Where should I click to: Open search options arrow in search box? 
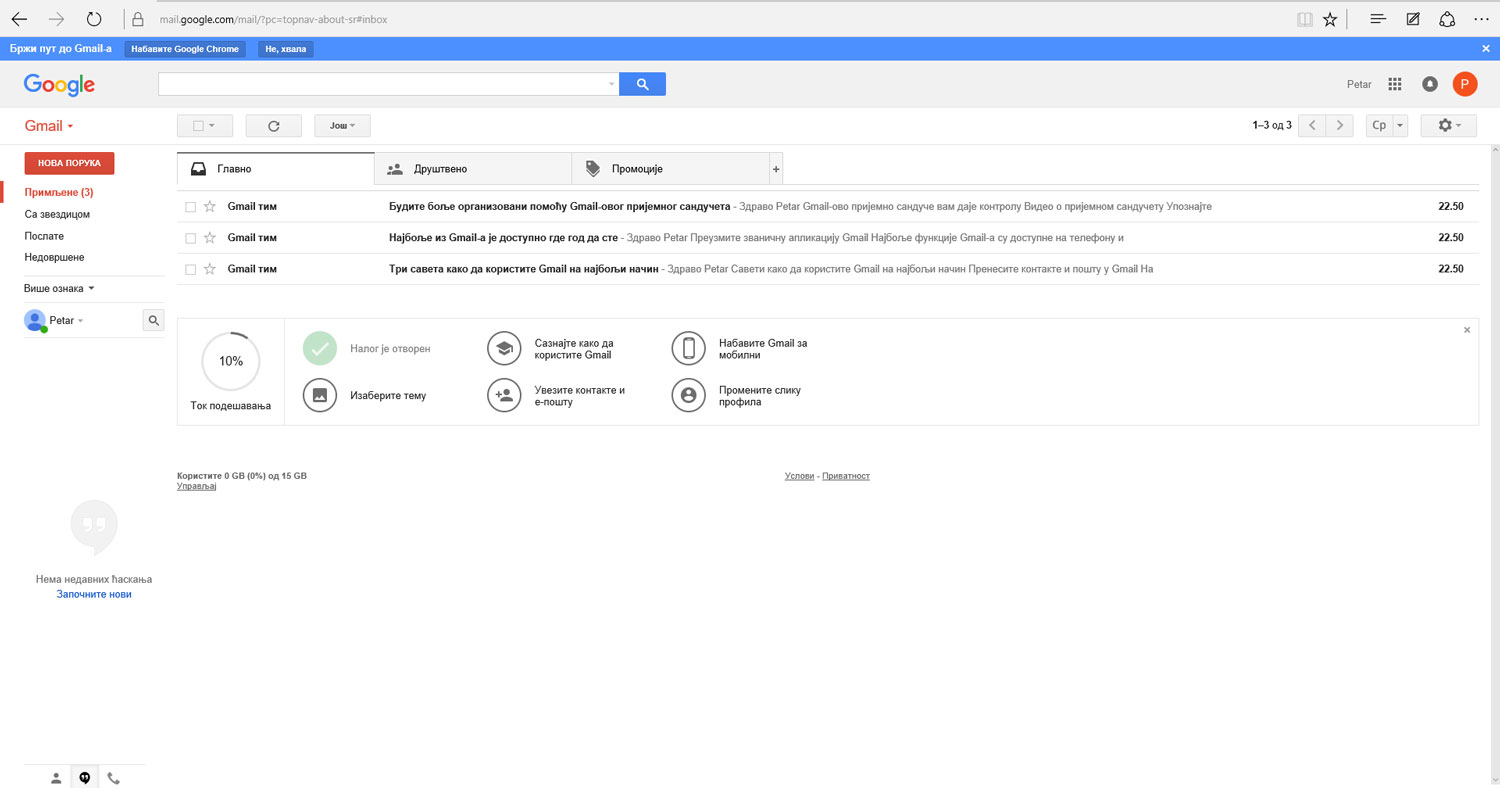coord(612,84)
